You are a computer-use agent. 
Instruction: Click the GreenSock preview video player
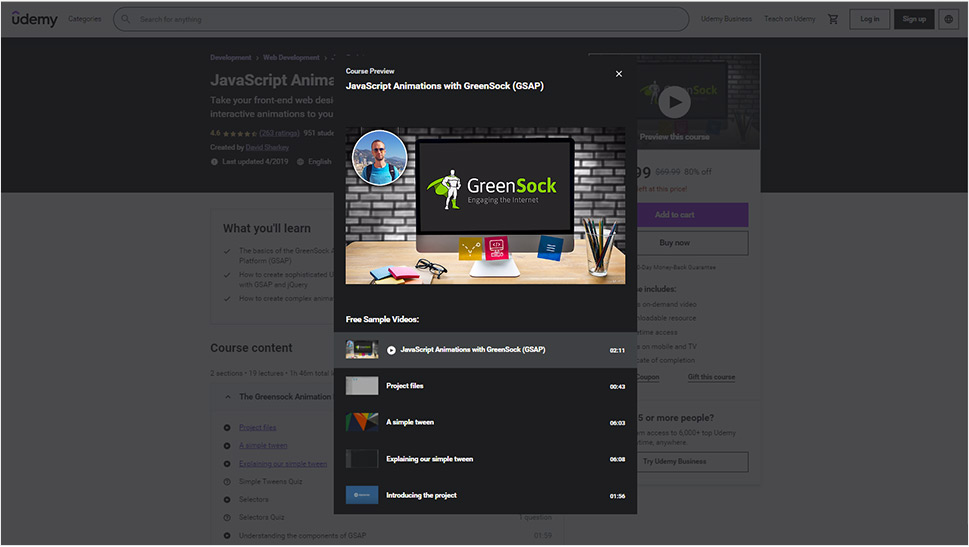coord(485,206)
